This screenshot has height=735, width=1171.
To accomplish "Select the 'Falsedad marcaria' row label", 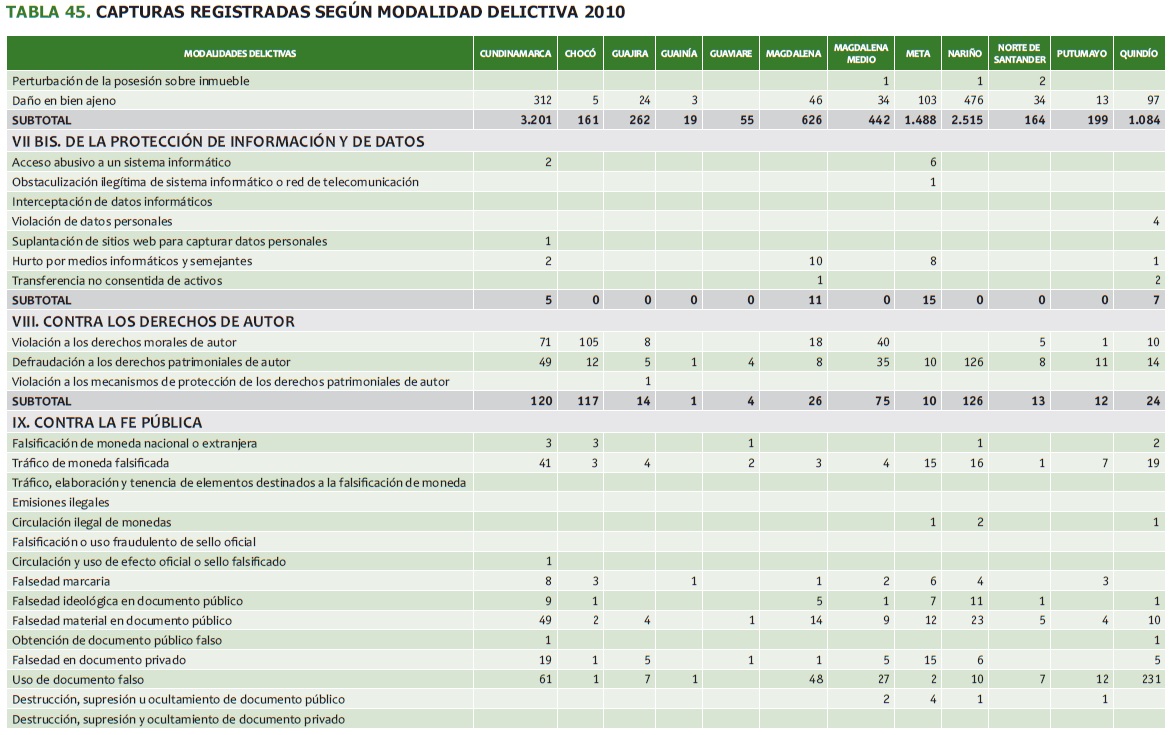I will pos(60,581).
